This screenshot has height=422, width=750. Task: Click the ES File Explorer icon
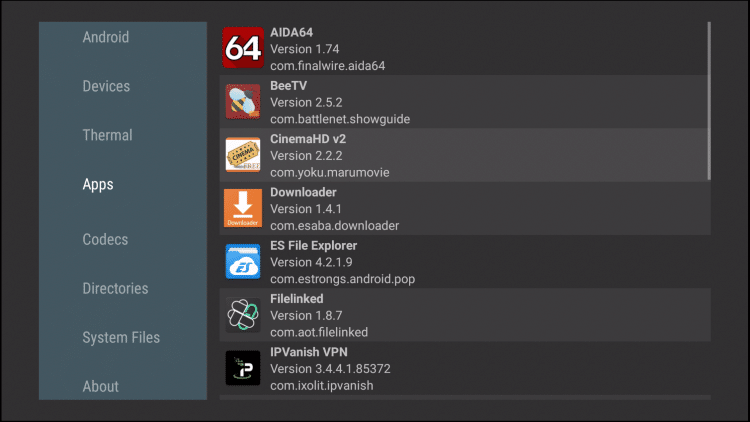(243, 261)
